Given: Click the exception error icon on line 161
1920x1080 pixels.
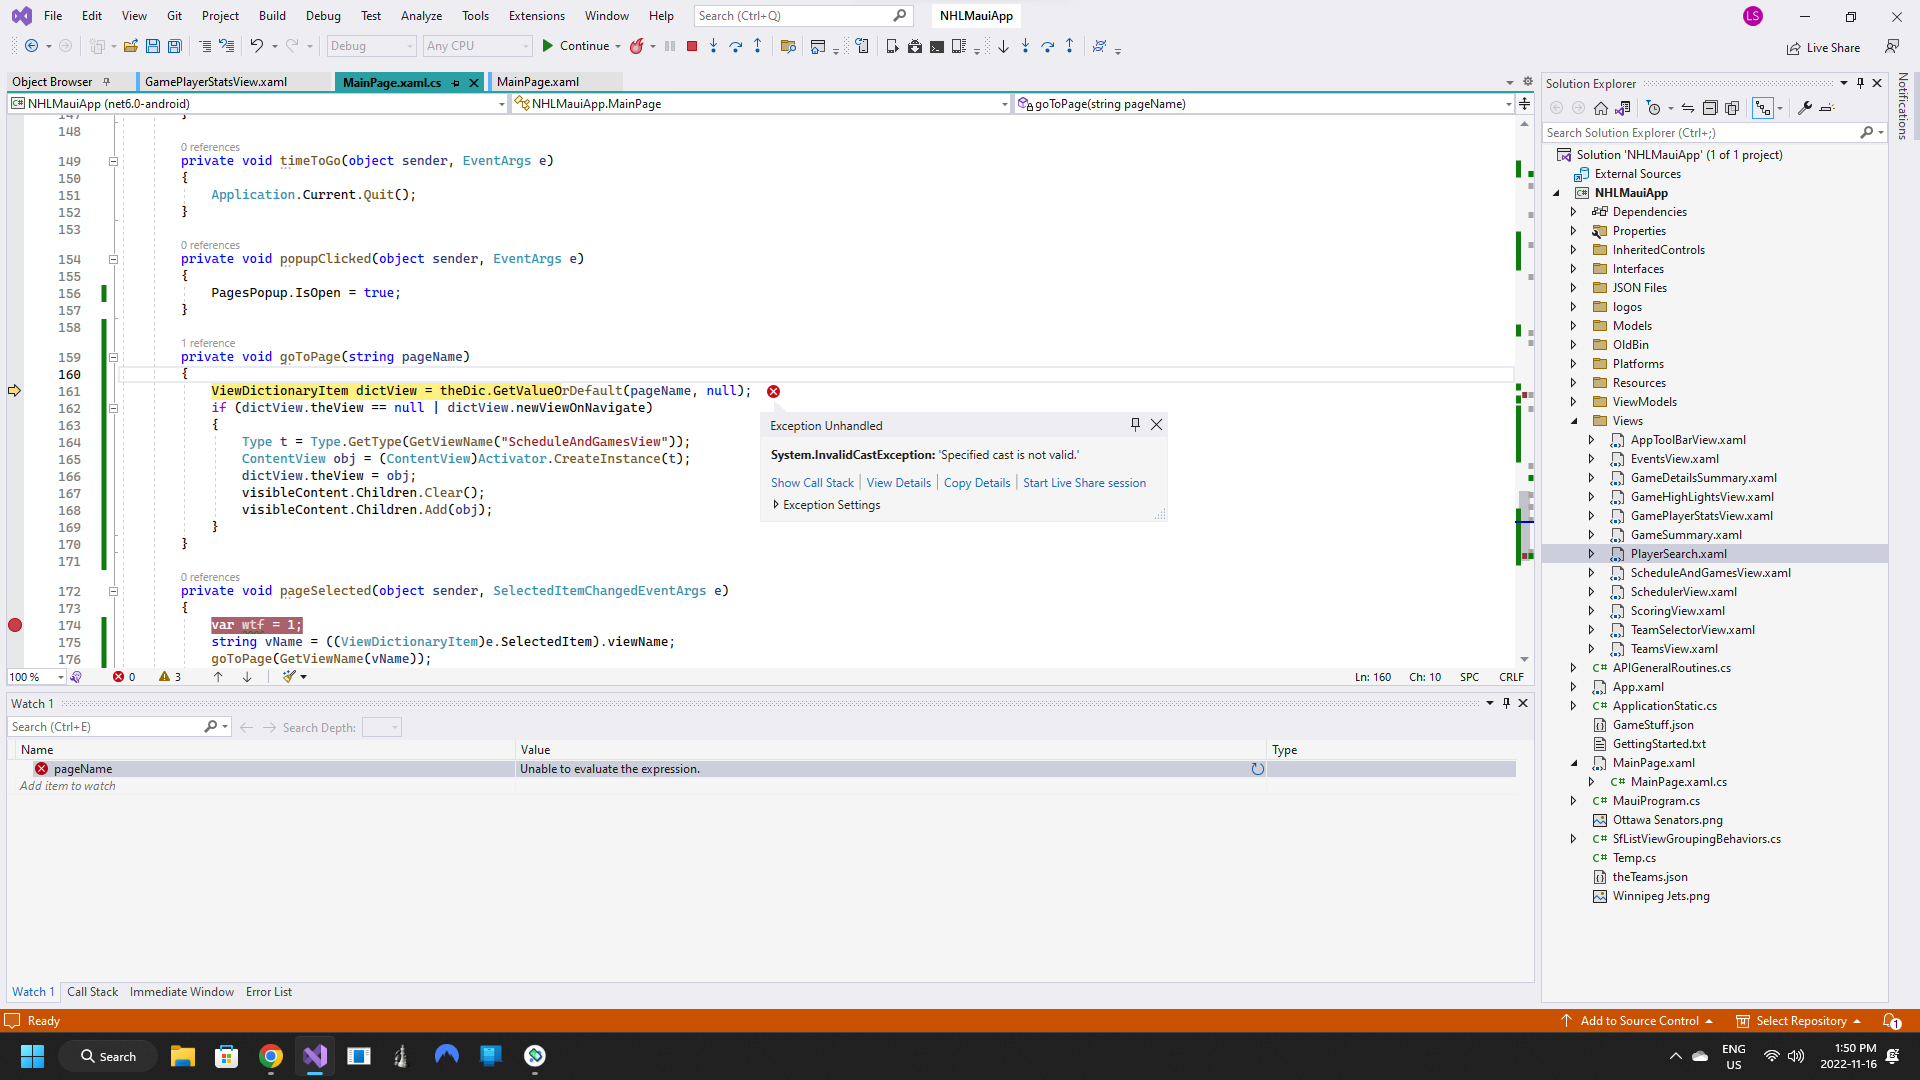Looking at the screenshot, I should 773,392.
